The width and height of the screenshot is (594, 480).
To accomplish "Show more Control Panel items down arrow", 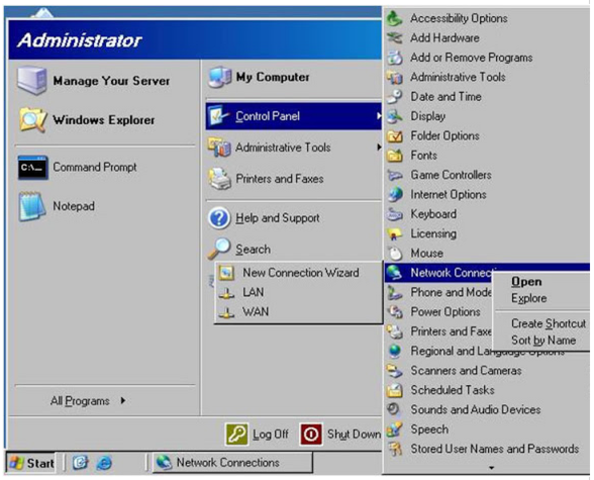I will pos(491,468).
